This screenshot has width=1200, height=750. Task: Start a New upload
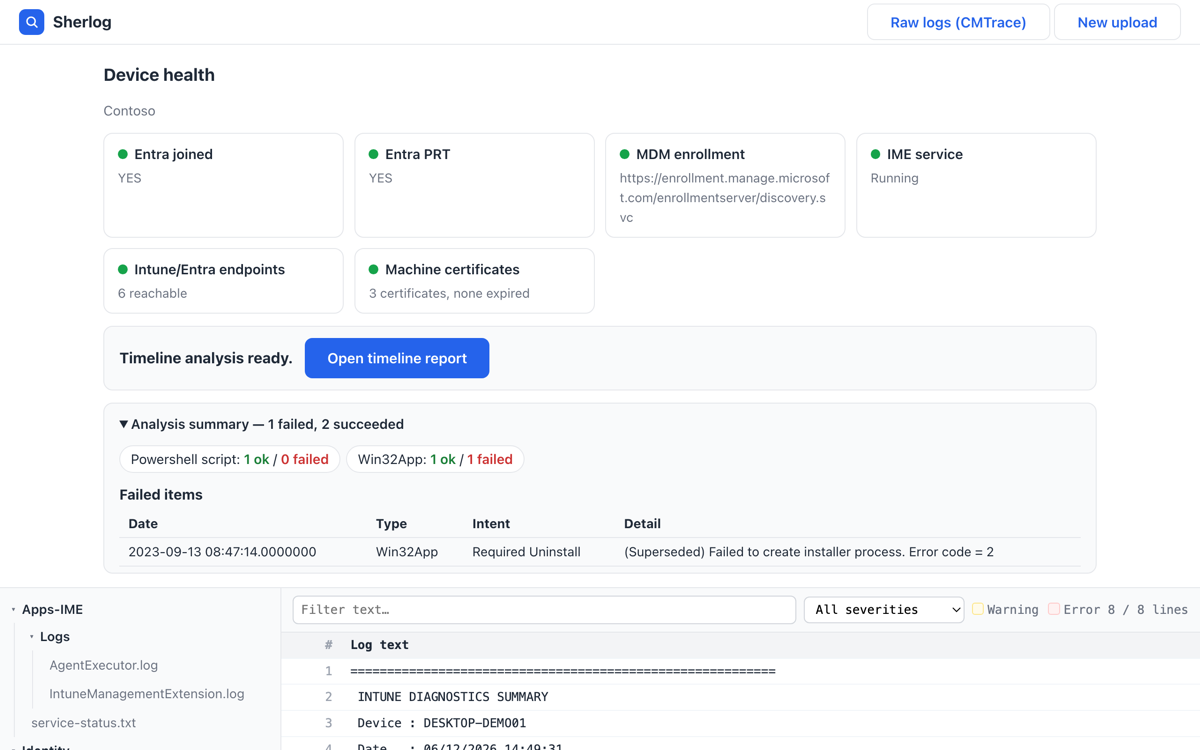coord(1117,22)
